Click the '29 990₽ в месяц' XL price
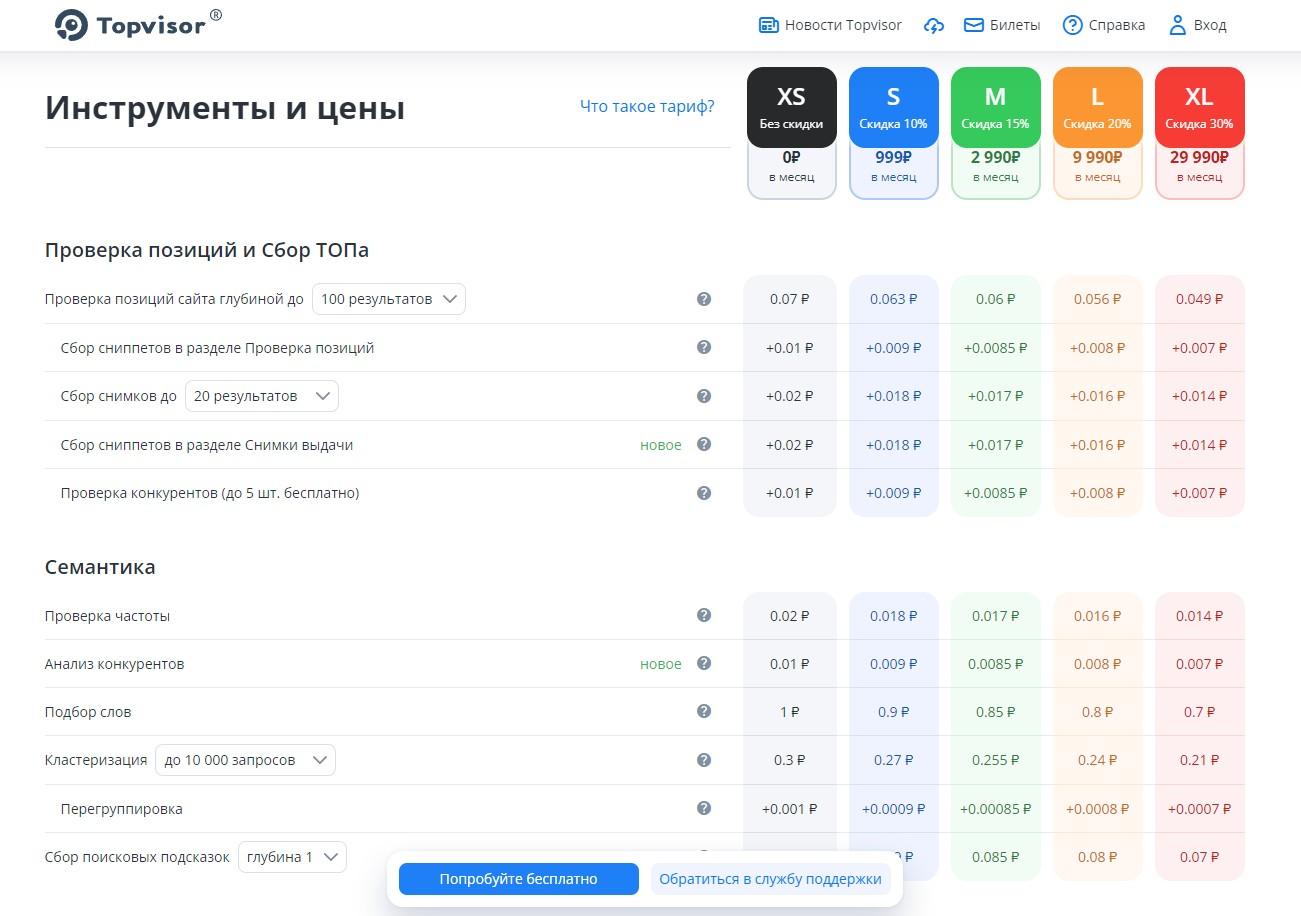 [1199, 166]
